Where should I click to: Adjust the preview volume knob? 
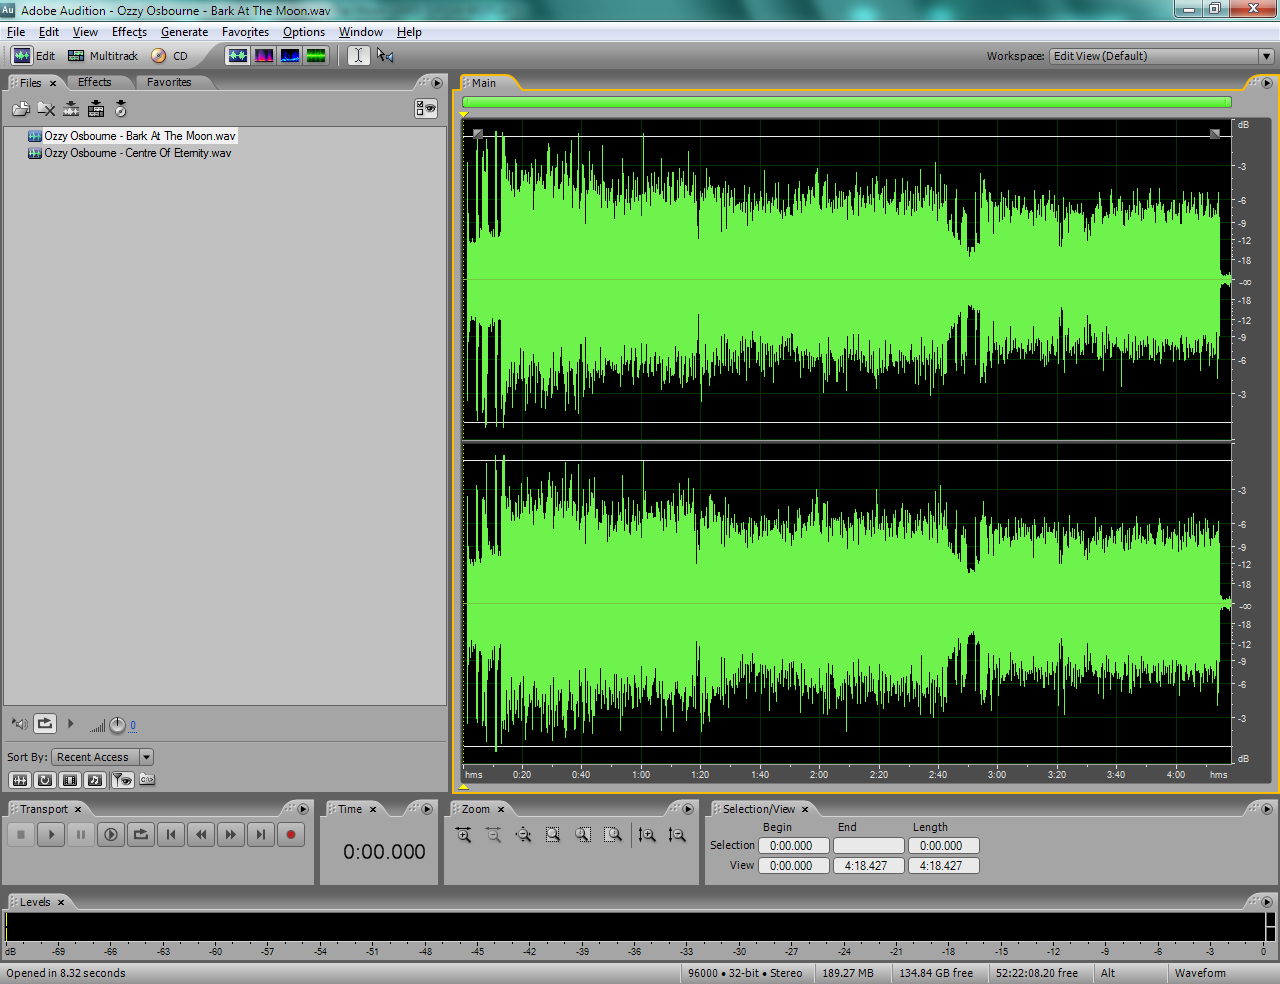click(x=117, y=725)
